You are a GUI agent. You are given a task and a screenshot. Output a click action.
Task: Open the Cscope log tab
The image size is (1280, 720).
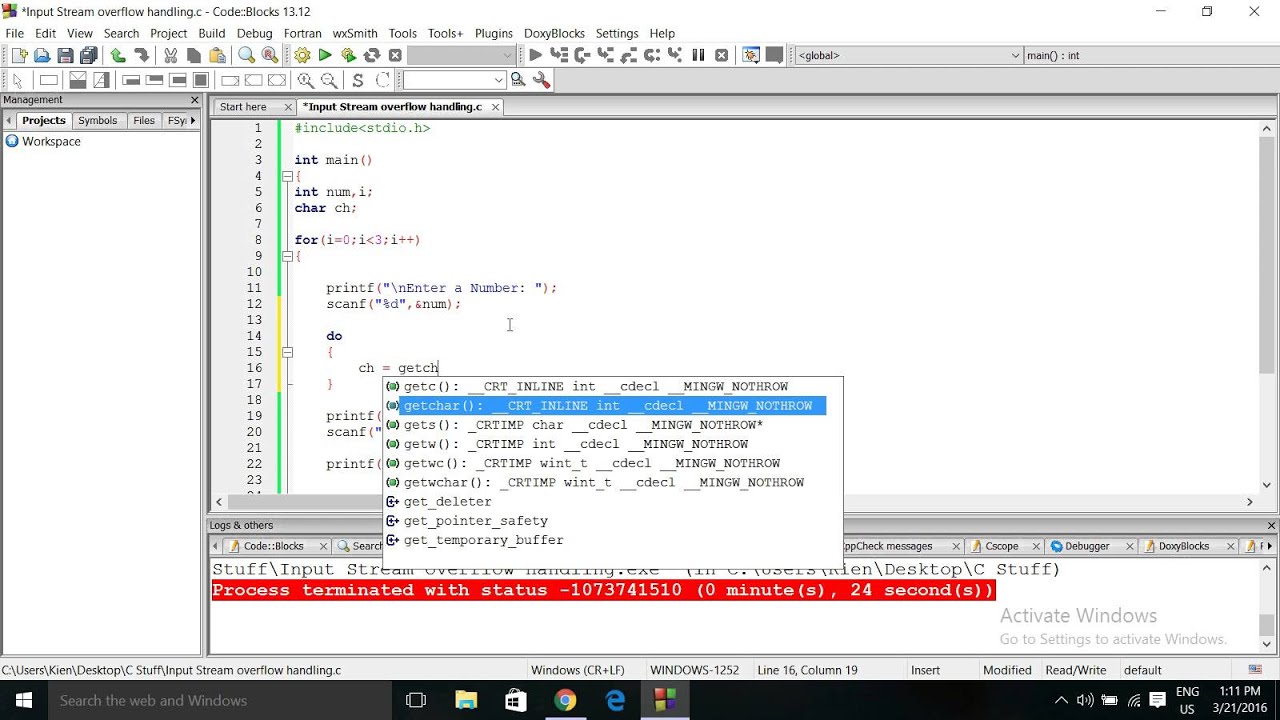tap(1002, 546)
